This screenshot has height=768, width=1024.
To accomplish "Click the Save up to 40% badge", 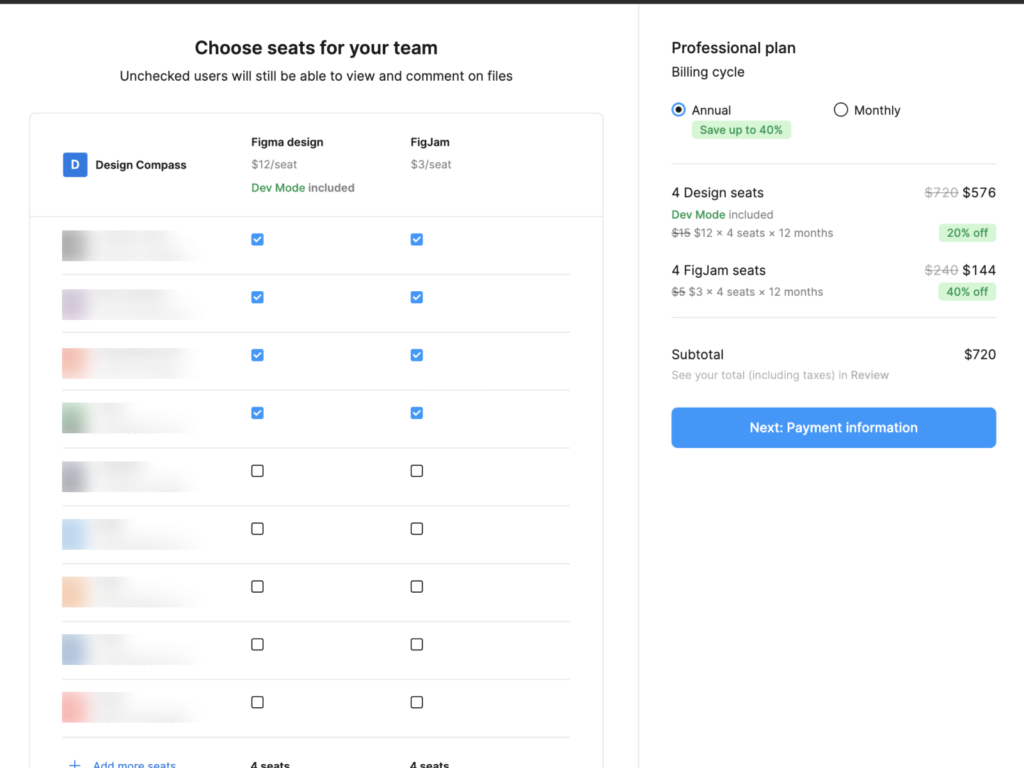I will (741, 130).
